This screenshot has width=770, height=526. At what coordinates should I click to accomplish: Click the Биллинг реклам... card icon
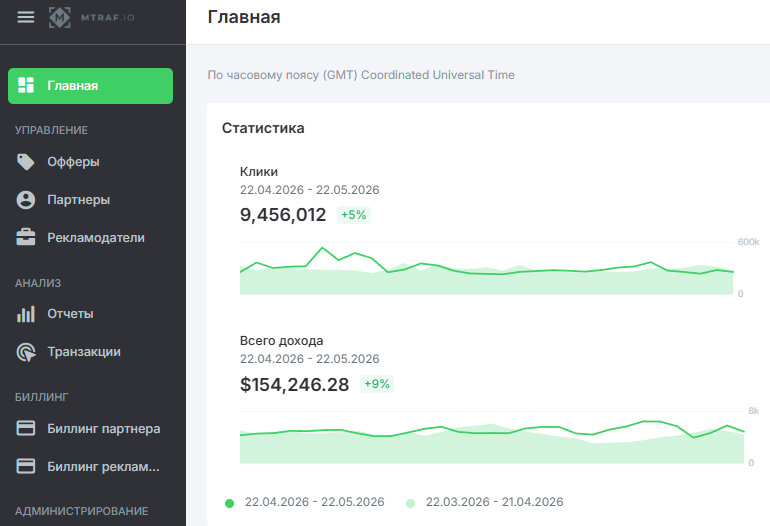coord(26,466)
